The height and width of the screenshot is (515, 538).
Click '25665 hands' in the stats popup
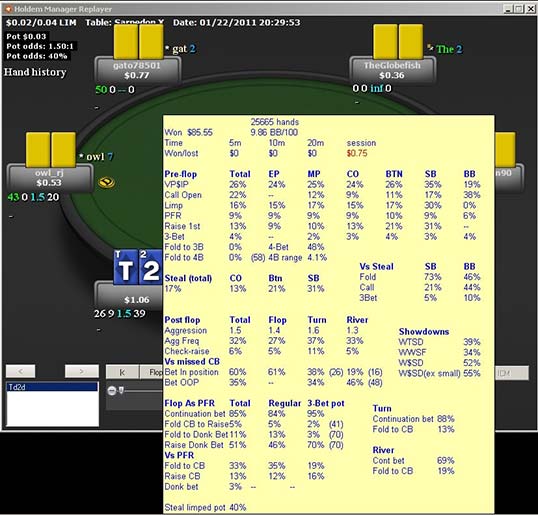point(274,122)
